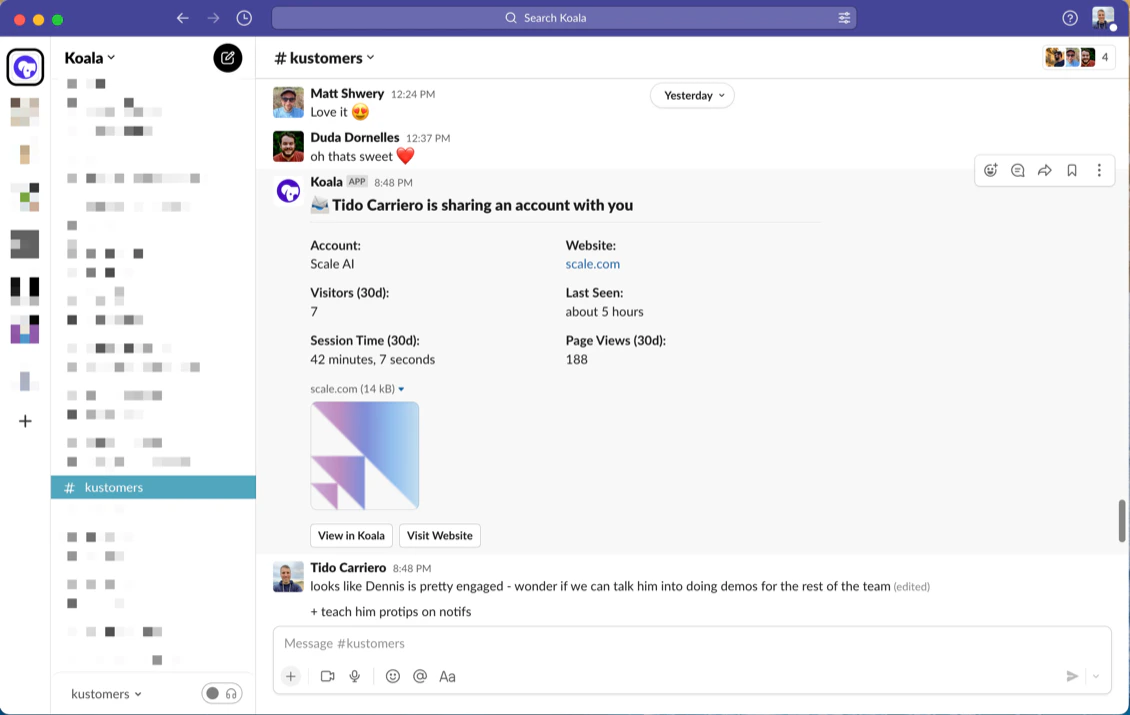The height and width of the screenshot is (715, 1130).
Task: Click View in Koala button
Action: tap(352, 536)
